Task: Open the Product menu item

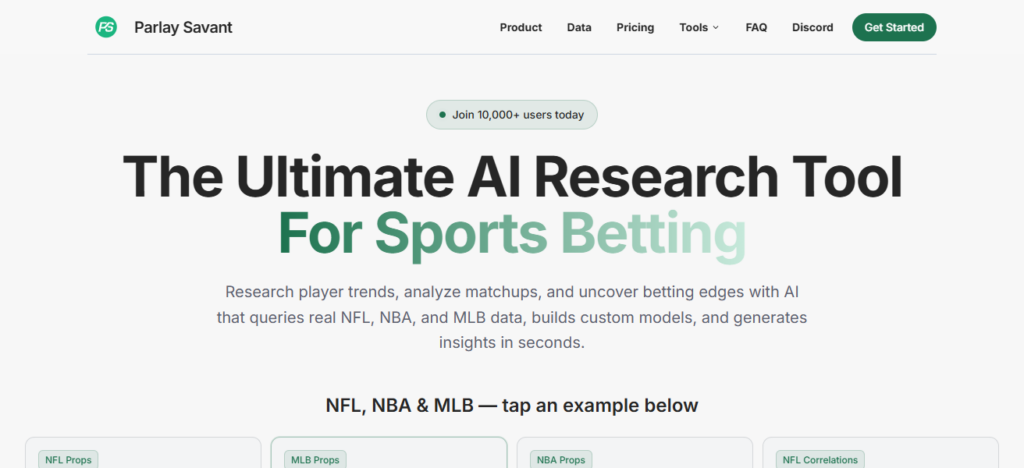Action: 520,27
